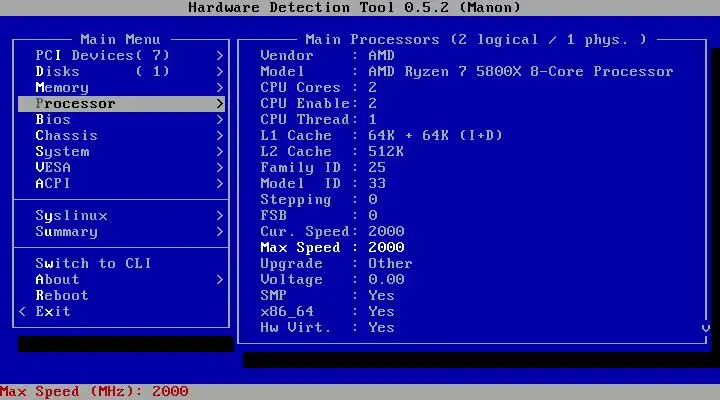The image size is (720, 400).
Task: Open the System menu entry
Action: [x=121, y=152]
